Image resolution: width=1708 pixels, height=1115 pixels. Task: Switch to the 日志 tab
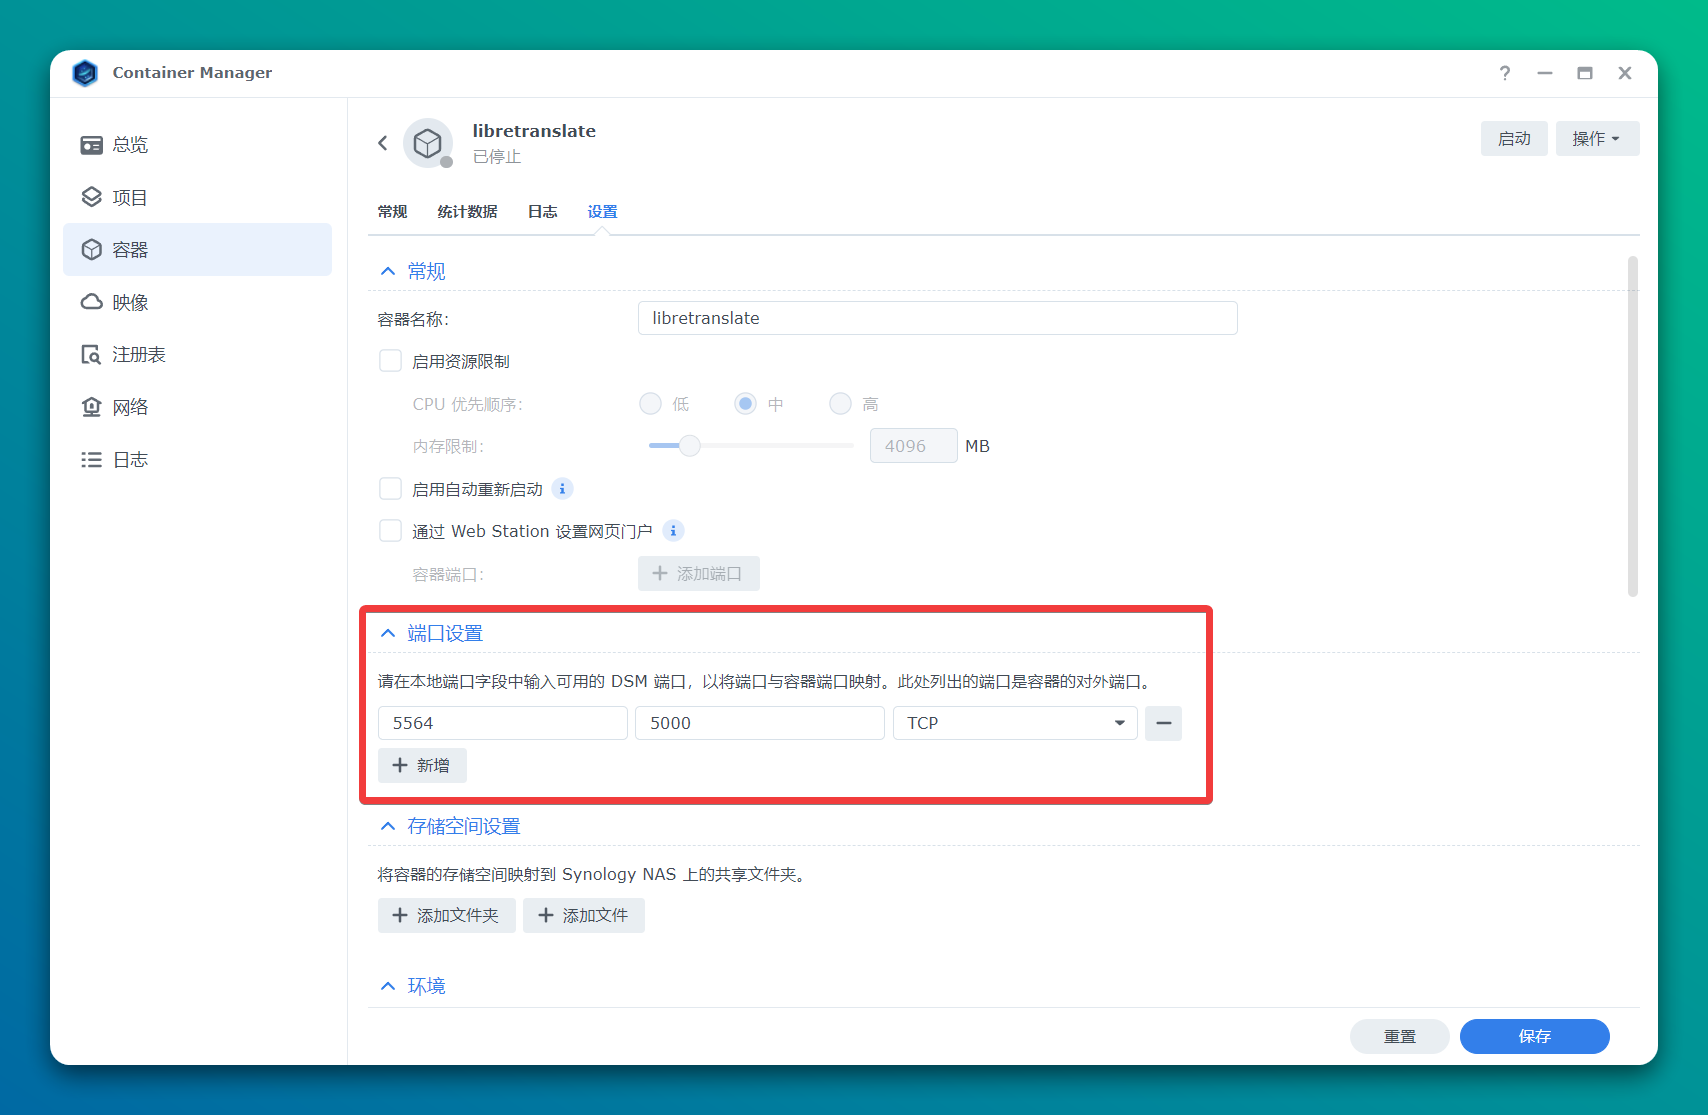pyautogui.click(x=542, y=212)
